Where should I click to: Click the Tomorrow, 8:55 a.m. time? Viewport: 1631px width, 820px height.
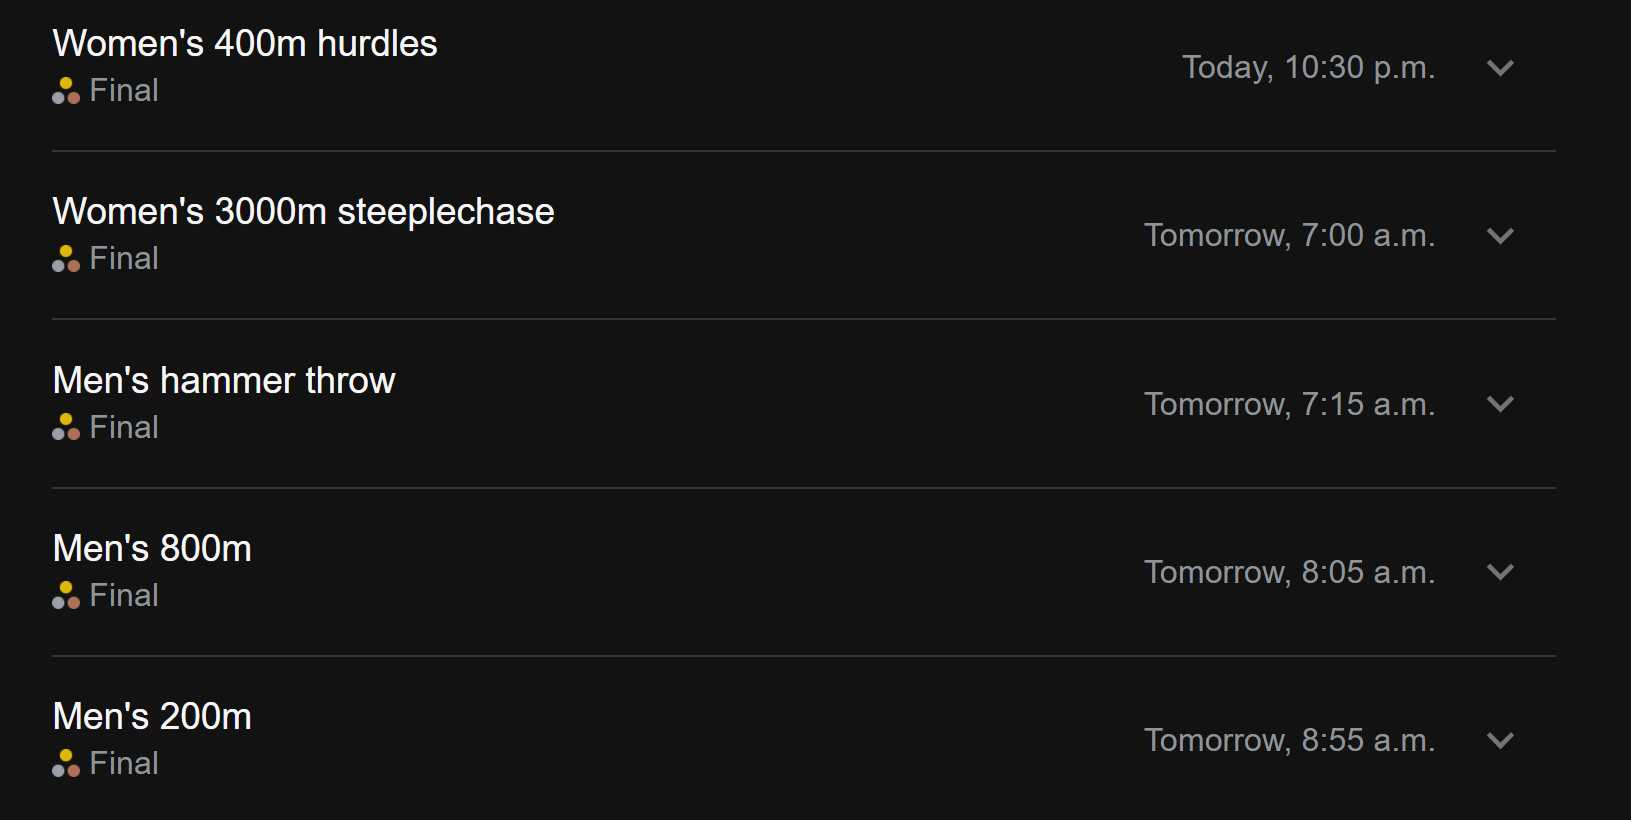coord(1289,740)
